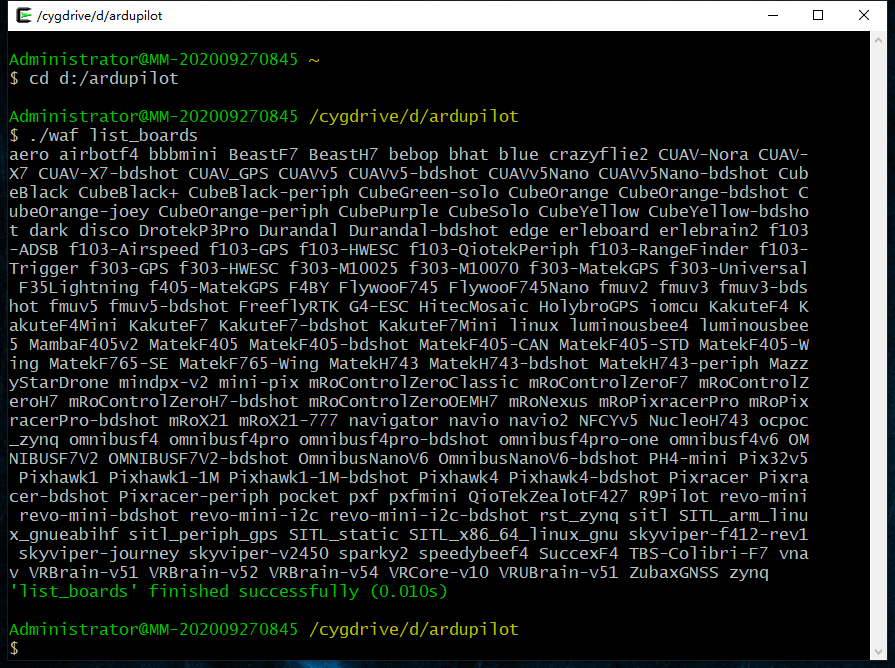
Task: Click the board name 'mRoControlZeroOEMH7'
Action: coord(403,401)
